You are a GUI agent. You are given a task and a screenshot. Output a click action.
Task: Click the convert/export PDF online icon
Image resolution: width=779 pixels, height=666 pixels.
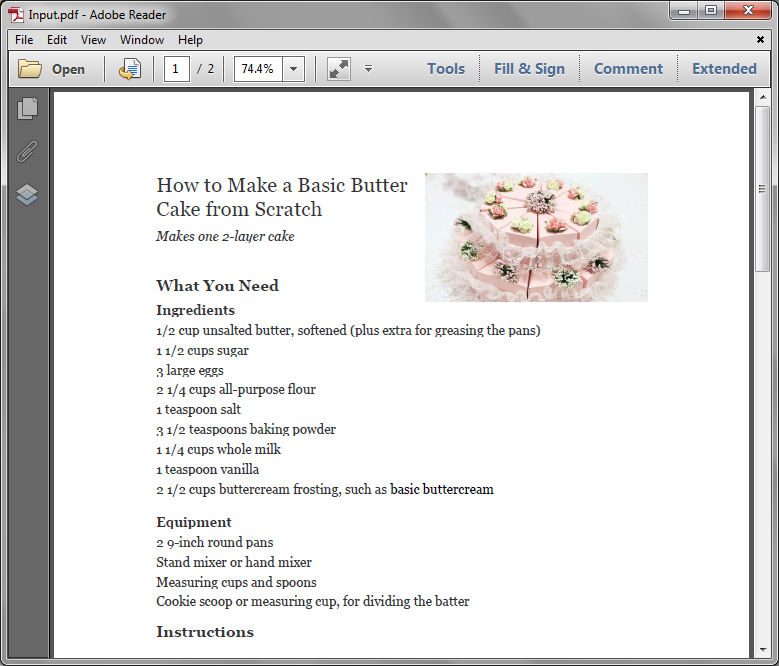point(130,69)
